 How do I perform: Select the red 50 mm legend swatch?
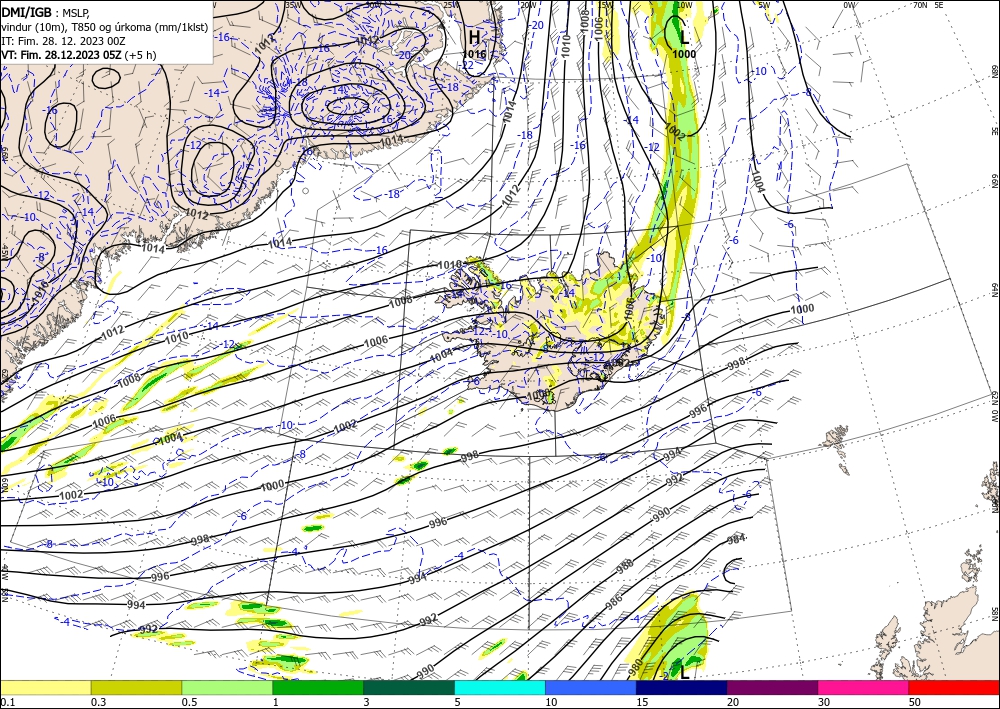(x=954, y=687)
